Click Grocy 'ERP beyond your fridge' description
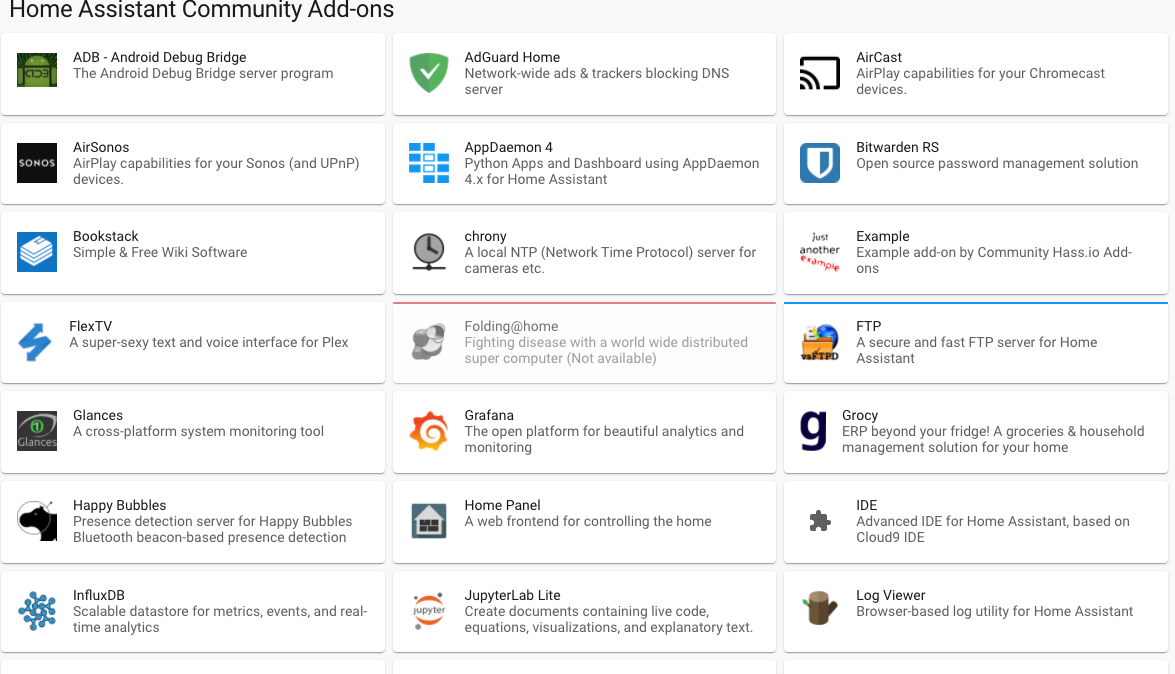1175x674 pixels. click(993, 439)
